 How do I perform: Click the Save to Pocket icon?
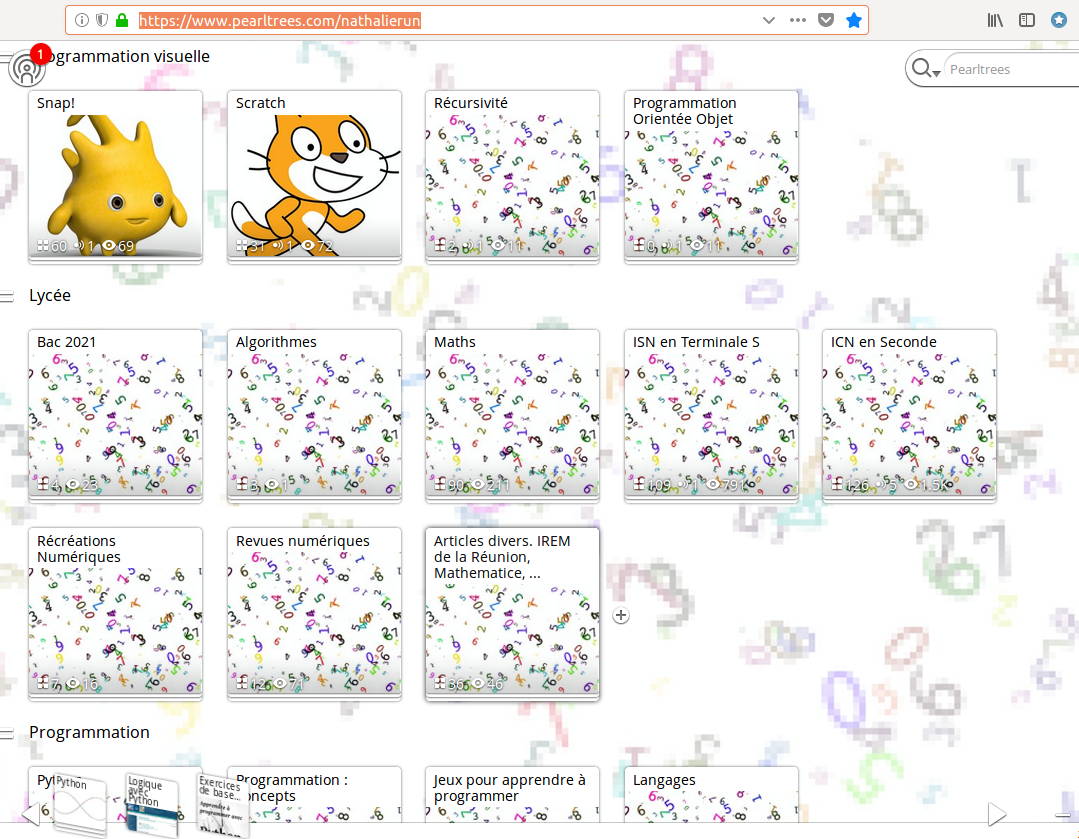click(x=826, y=20)
